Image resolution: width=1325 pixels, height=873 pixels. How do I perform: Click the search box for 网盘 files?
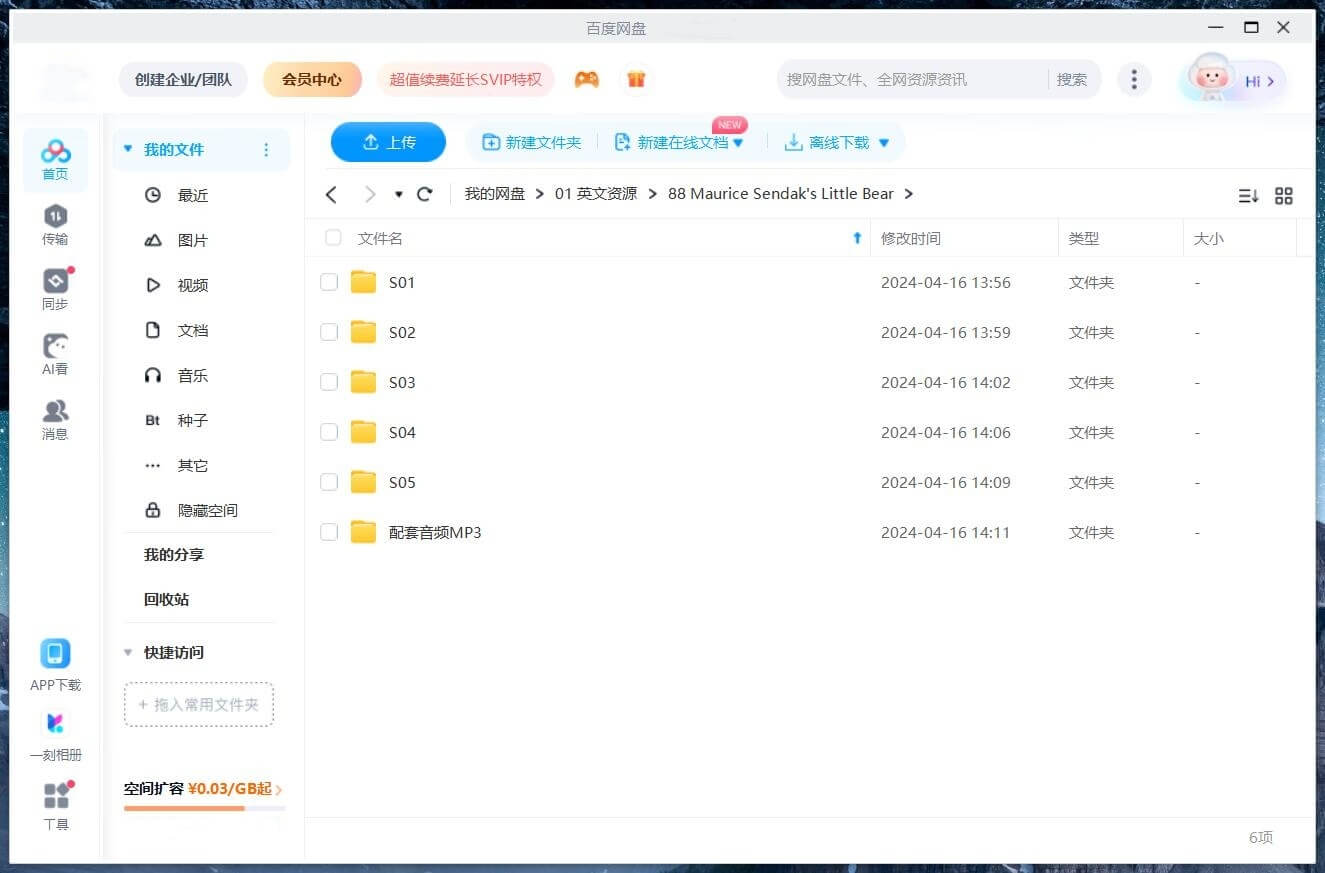click(x=910, y=79)
